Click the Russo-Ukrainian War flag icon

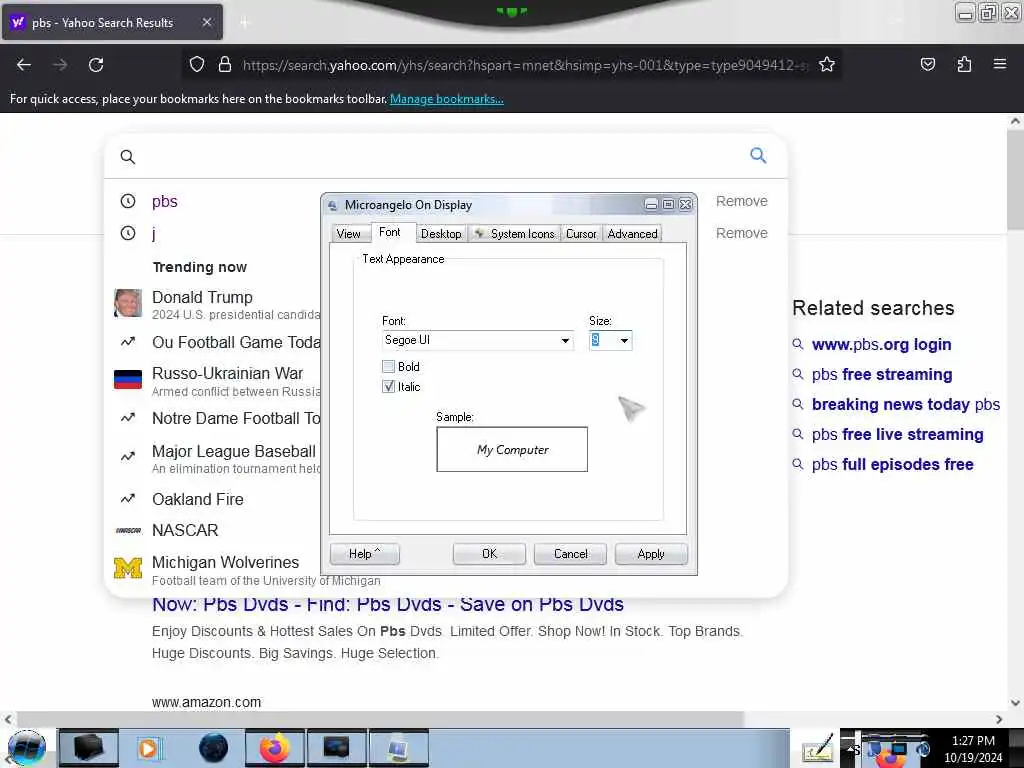click(x=128, y=379)
